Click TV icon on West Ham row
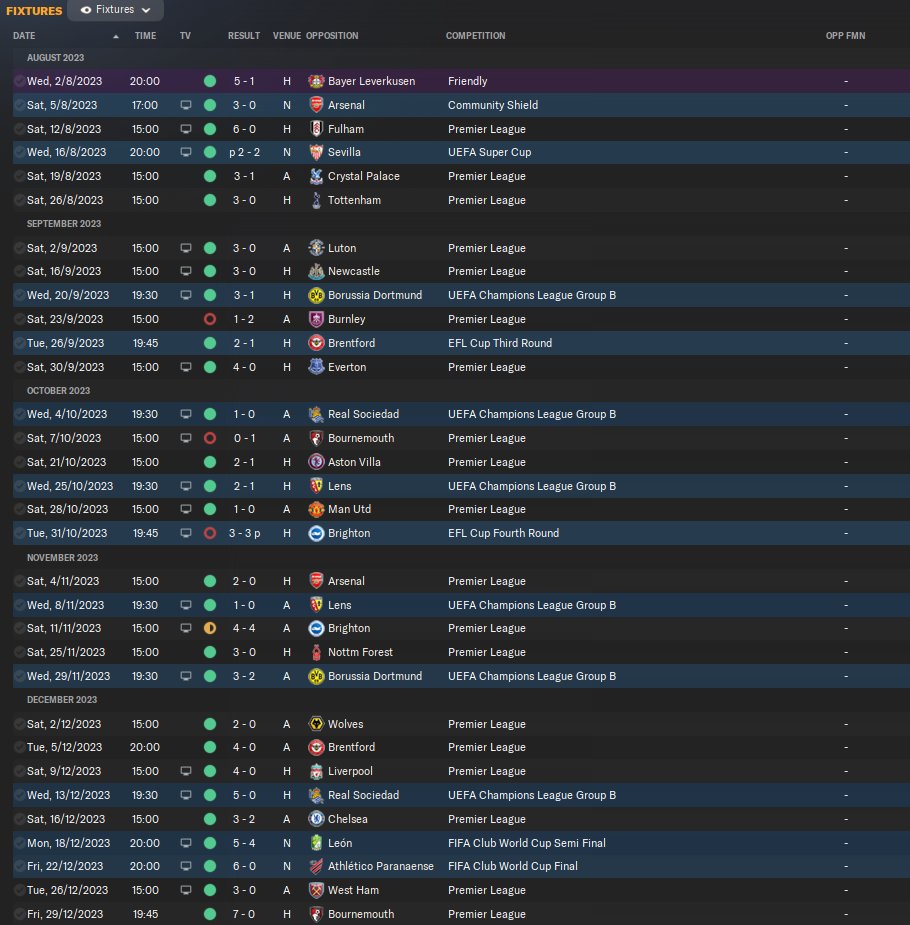The width and height of the screenshot is (910, 925). pos(186,890)
